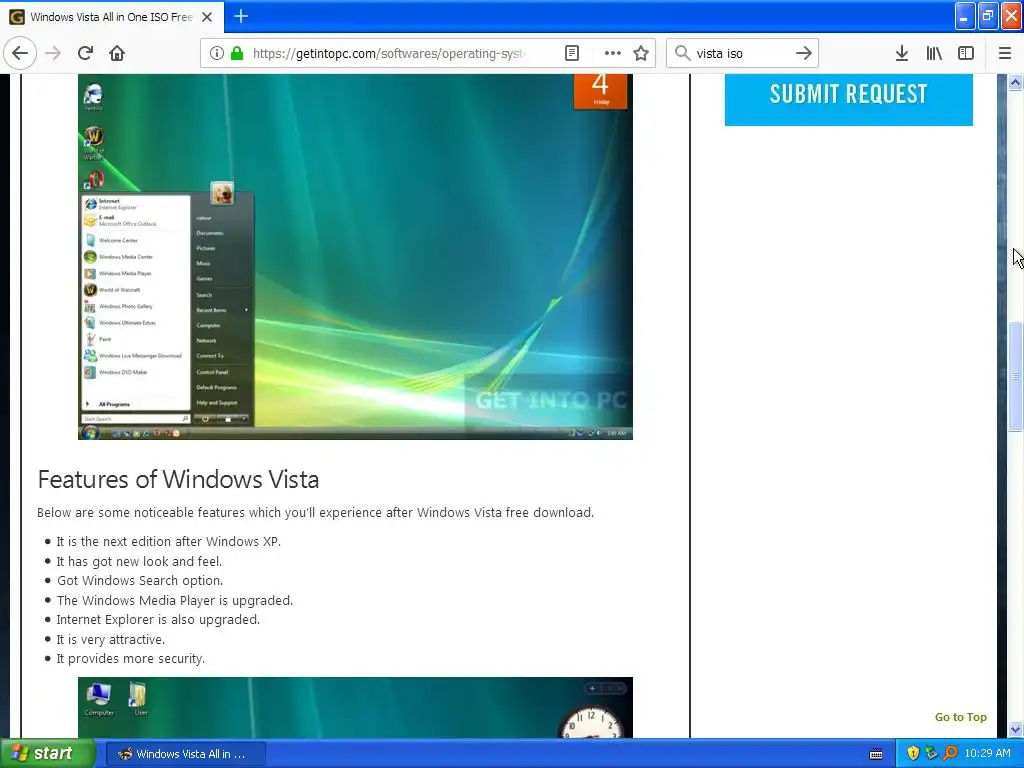1024x768 pixels.
Task: Open the Vista desktop clock screenshot image
Action: (x=355, y=707)
